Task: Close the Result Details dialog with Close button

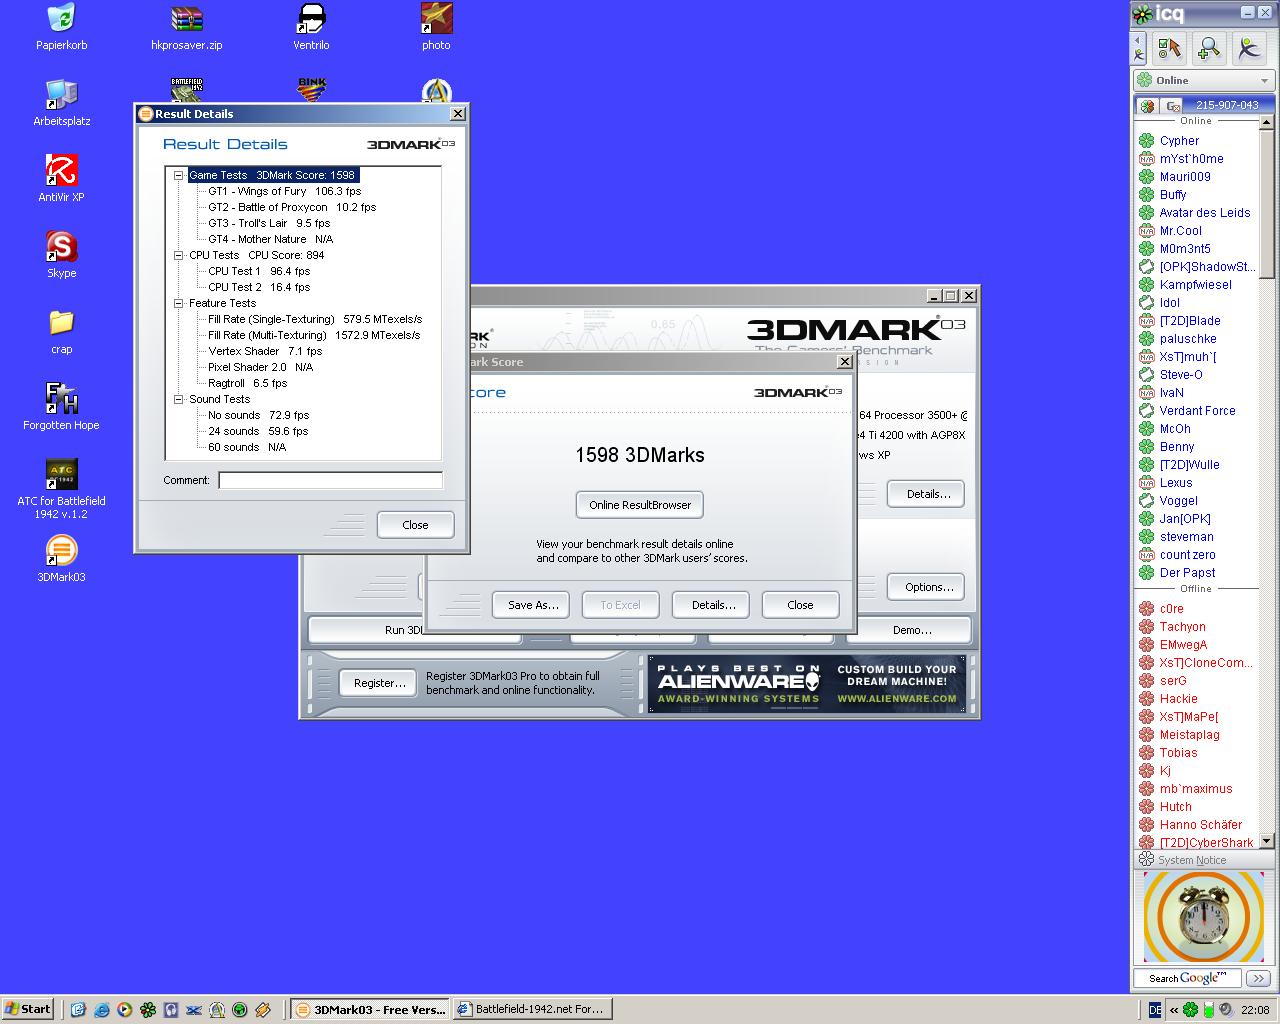Action: (415, 524)
